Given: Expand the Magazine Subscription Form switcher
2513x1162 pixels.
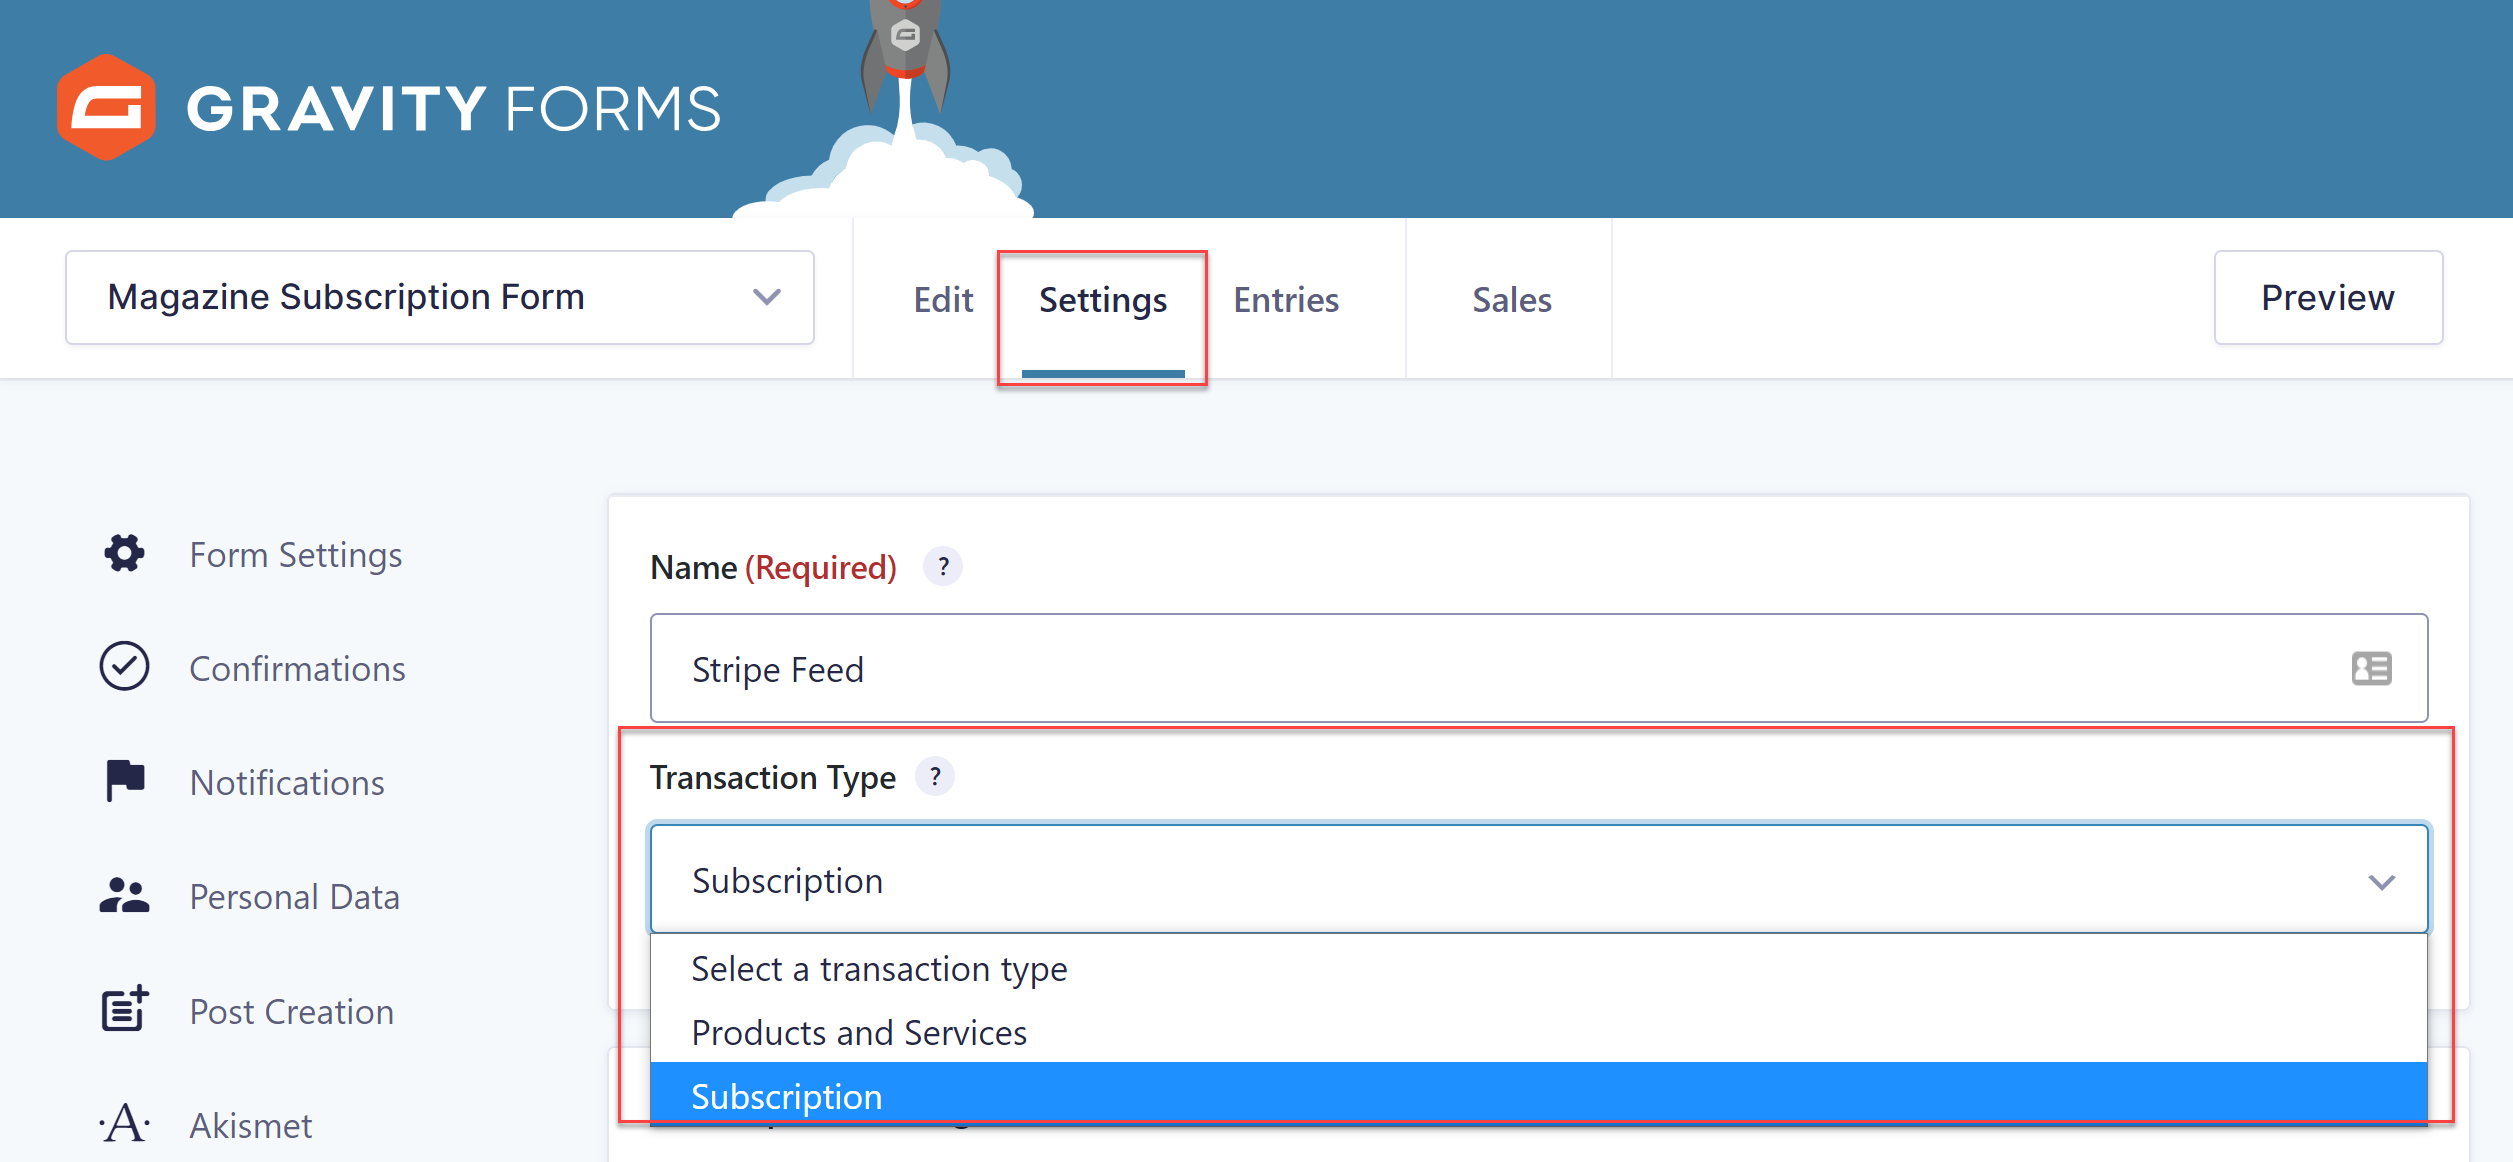Looking at the screenshot, I should (x=766, y=297).
